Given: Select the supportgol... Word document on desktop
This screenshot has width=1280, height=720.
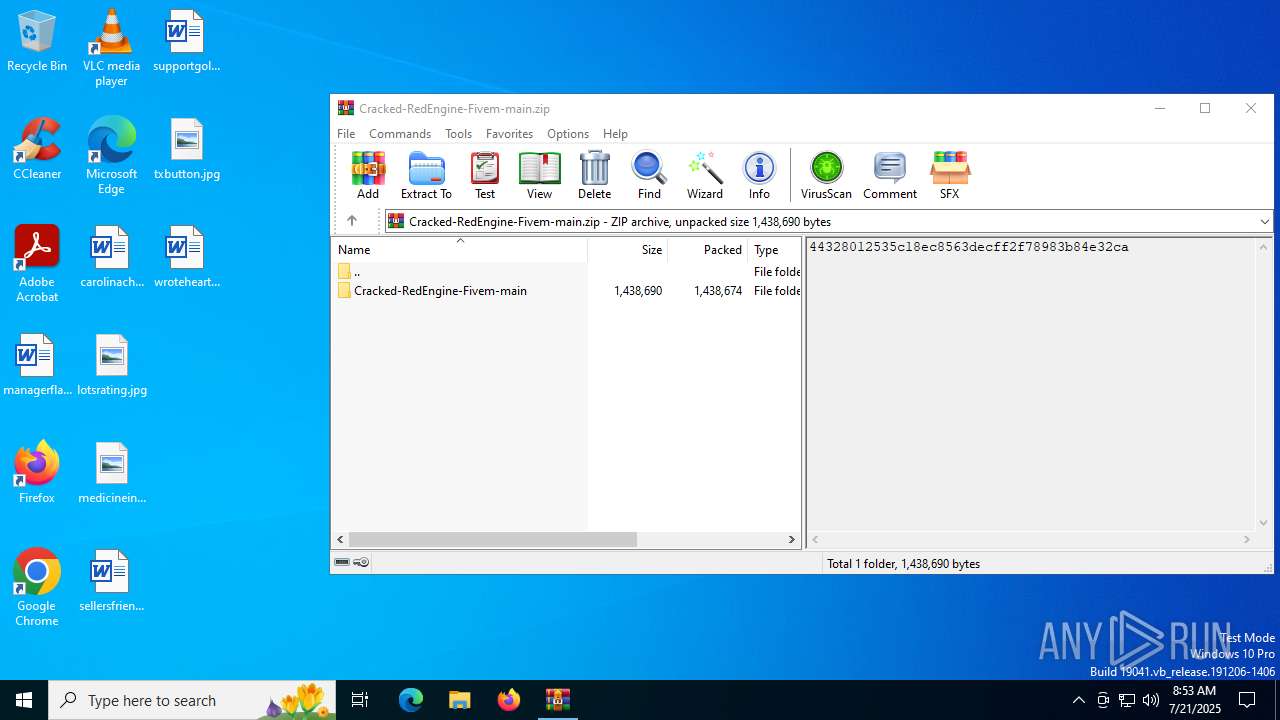Looking at the screenshot, I should [186, 42].
